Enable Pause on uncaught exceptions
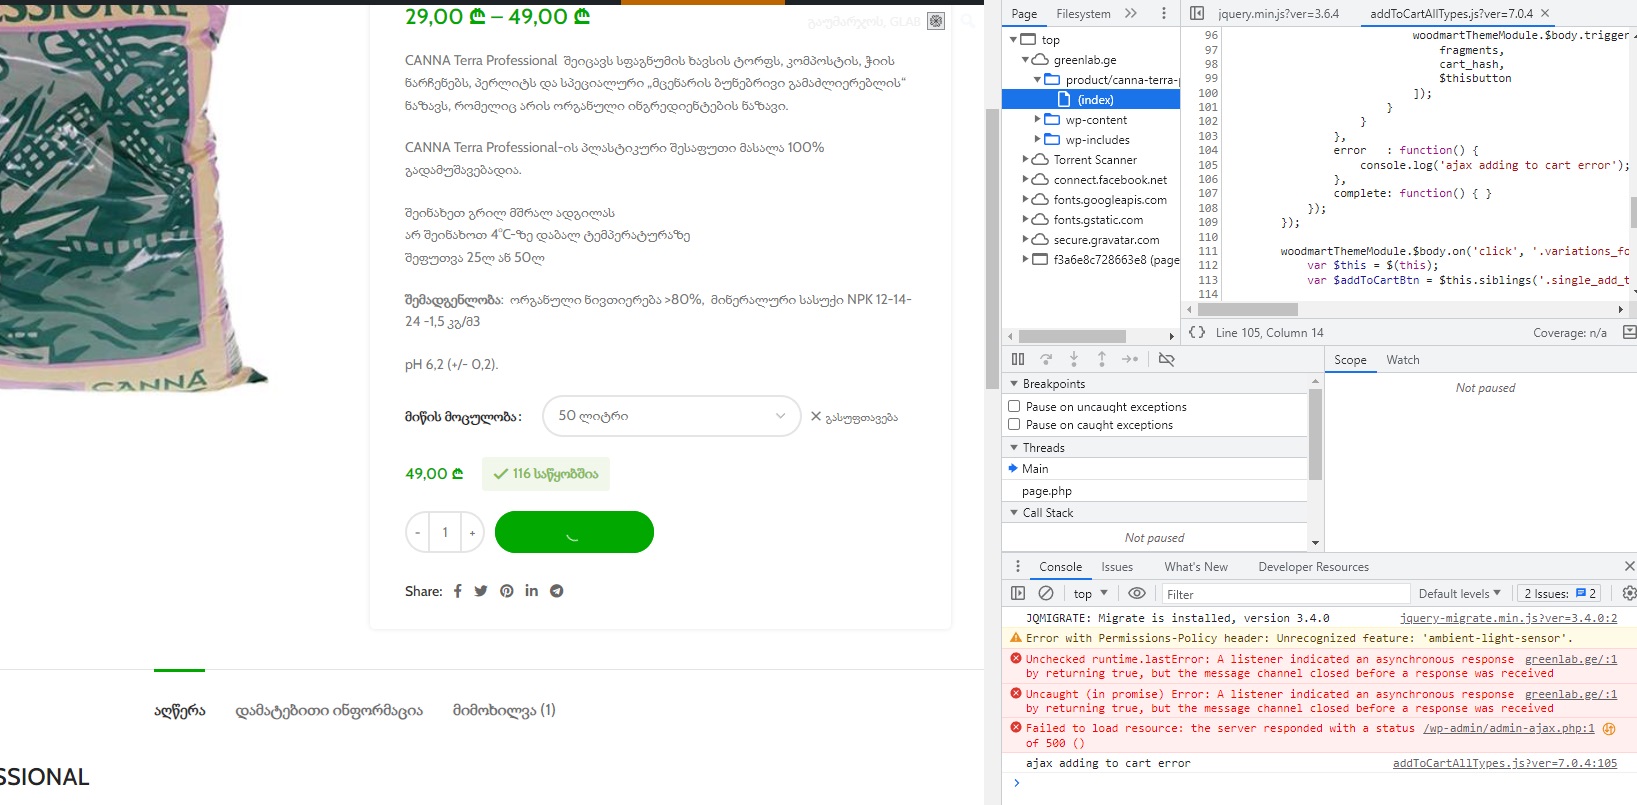The image size is (1637, 805). pyautogui.click(x=1014, y=407)
